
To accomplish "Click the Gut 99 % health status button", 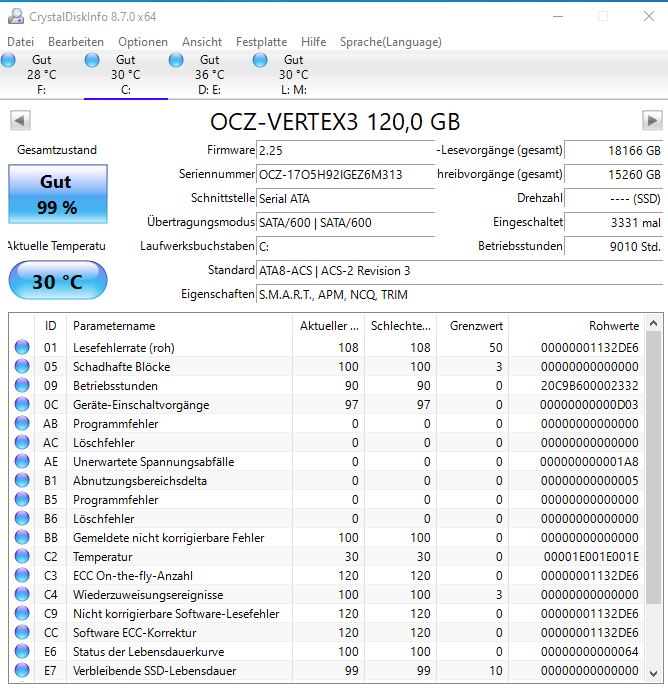I will (x=58, y=194).
